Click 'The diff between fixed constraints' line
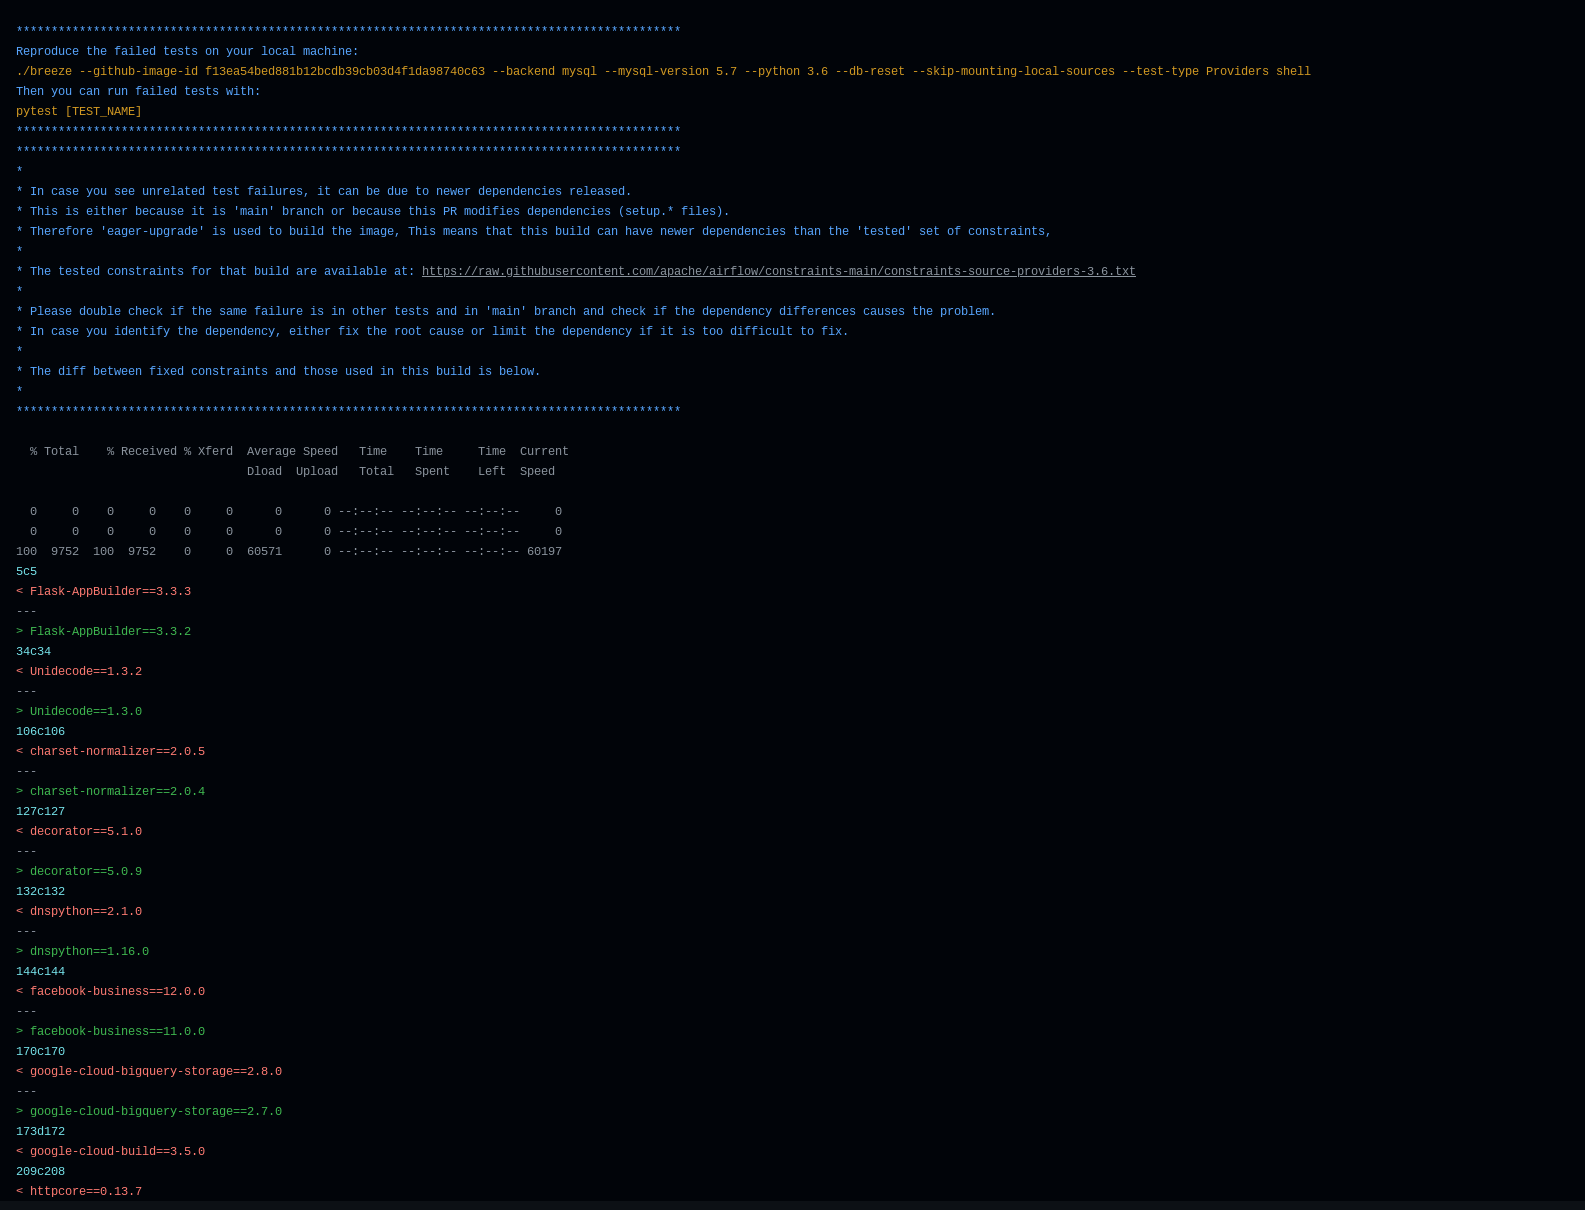The width and height of the screenshot is (1585, 1210). coord(278,372)
